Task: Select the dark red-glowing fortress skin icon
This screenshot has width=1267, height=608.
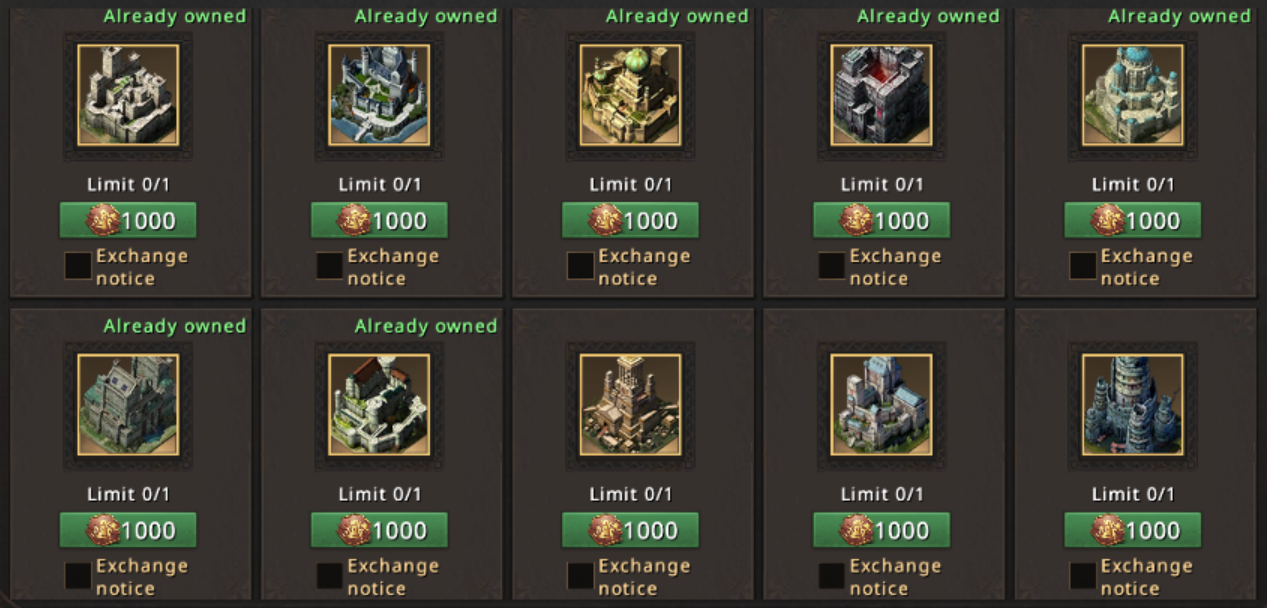Action: click(x=881, y=95)
